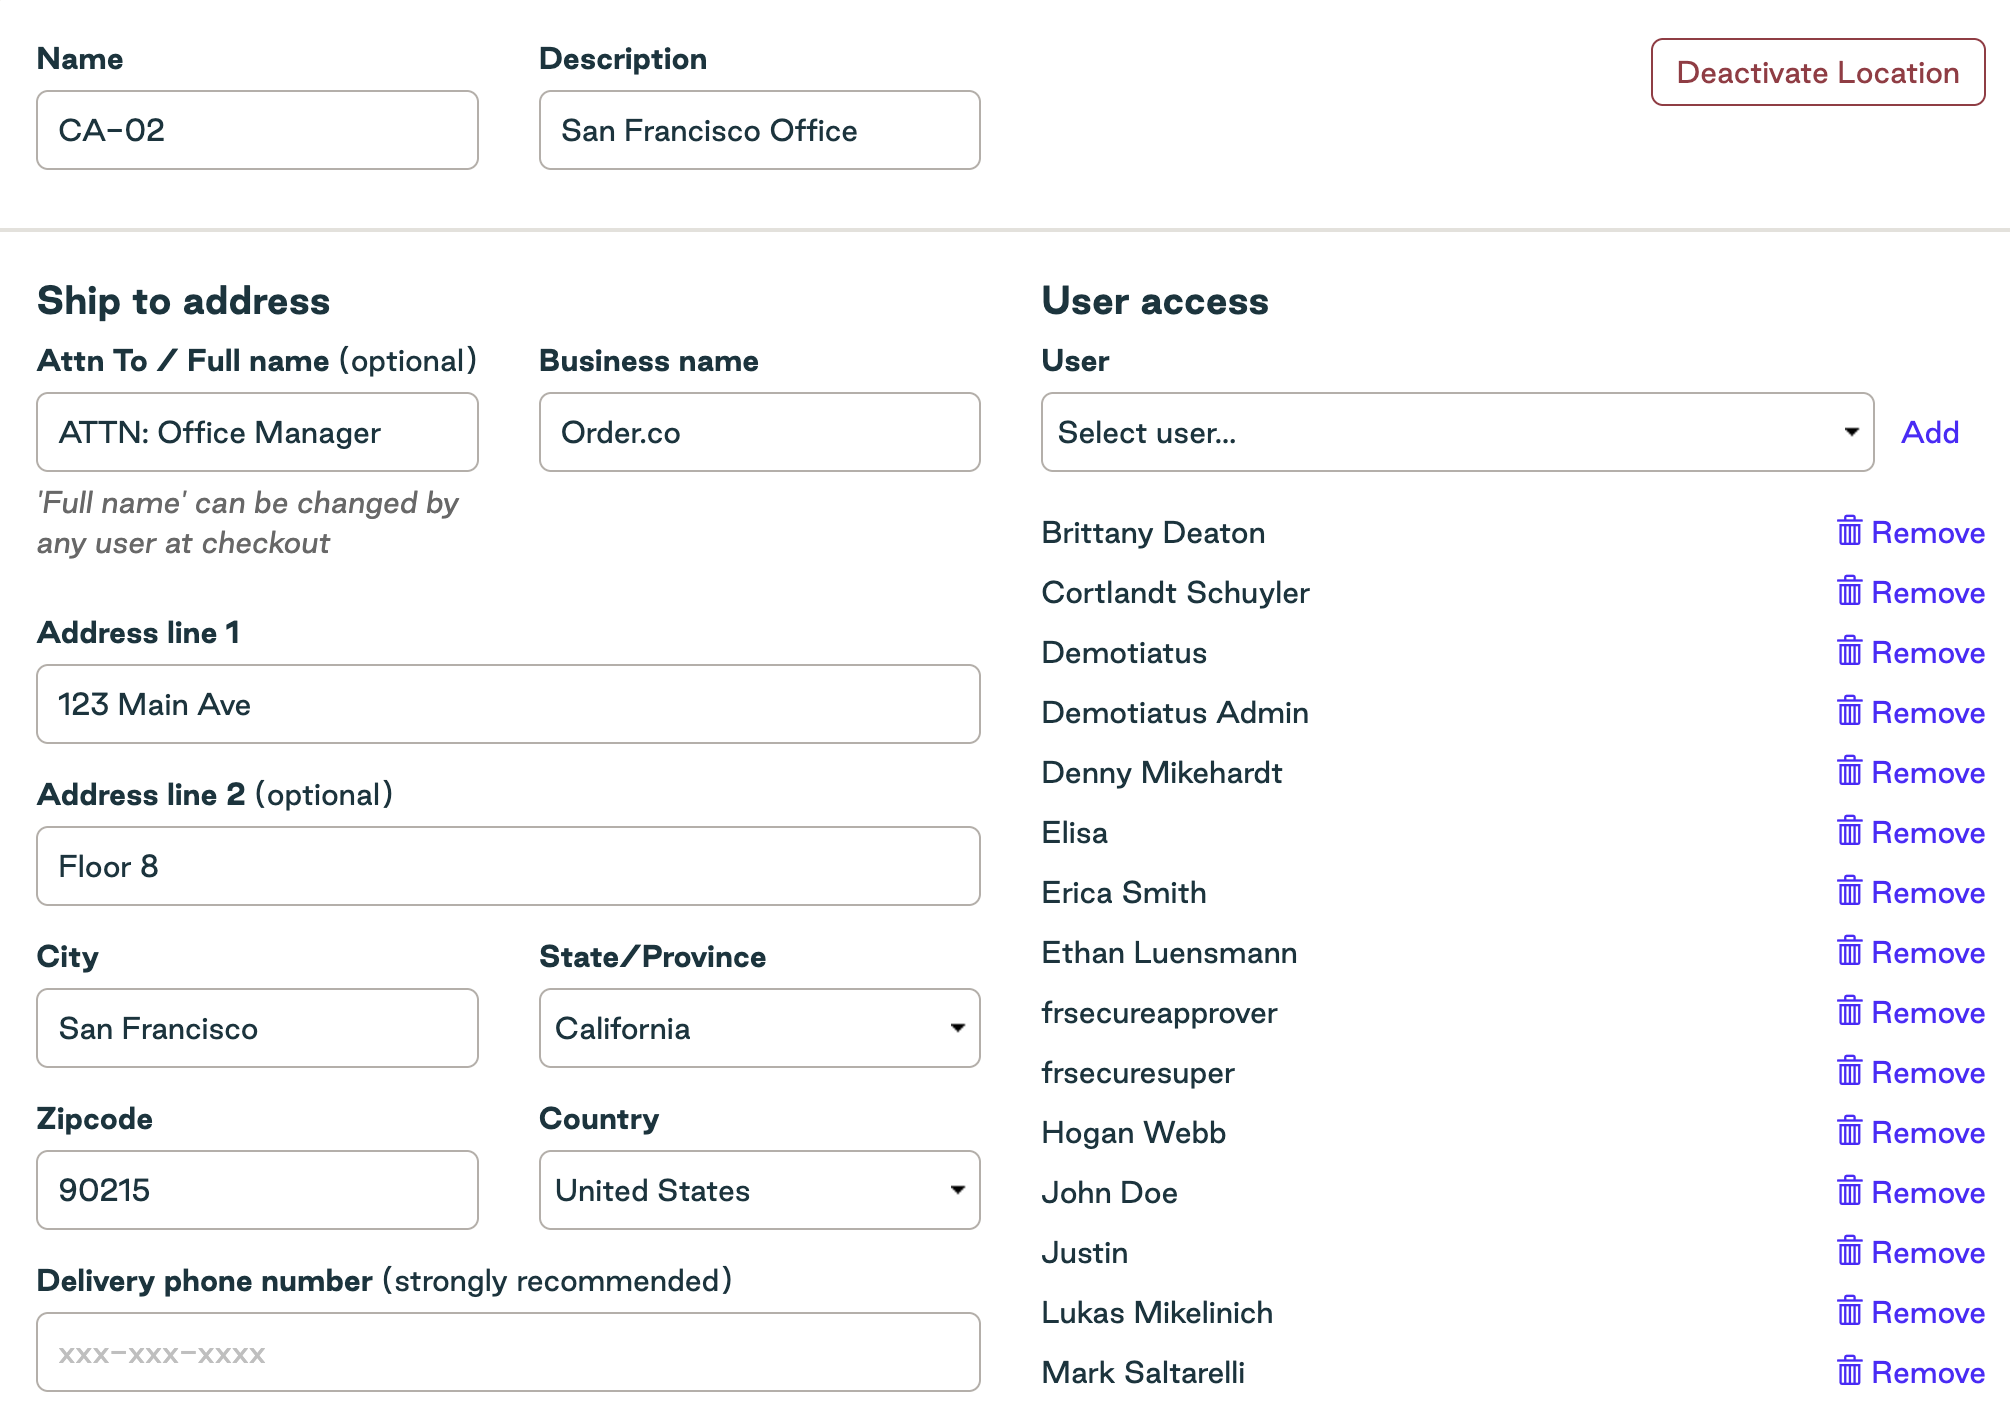Remove link for Hogan Webb

pos(1928,1133)
